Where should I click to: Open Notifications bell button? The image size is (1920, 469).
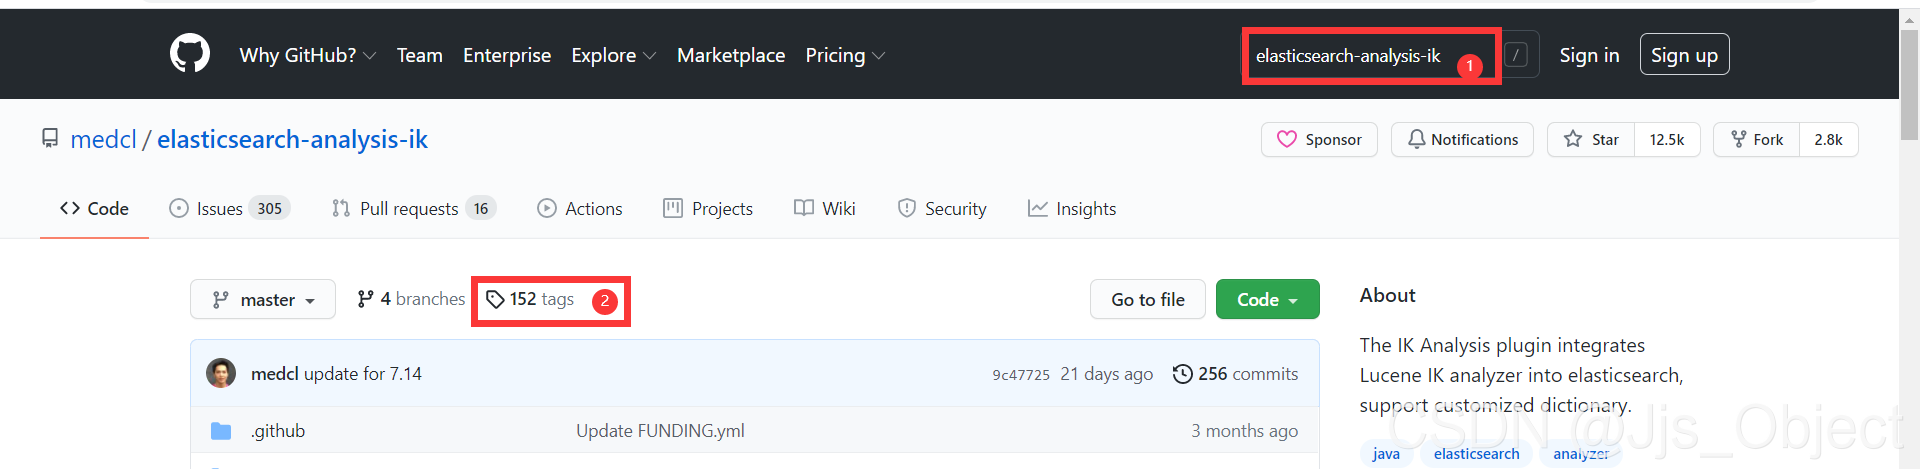1462,140
